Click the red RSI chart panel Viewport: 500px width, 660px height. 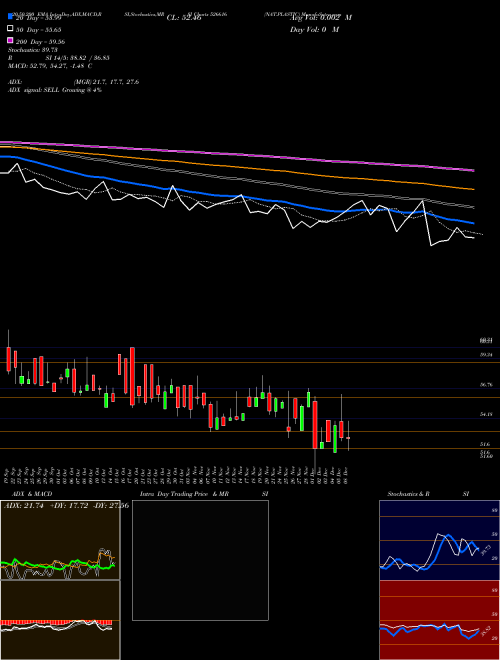439,620
